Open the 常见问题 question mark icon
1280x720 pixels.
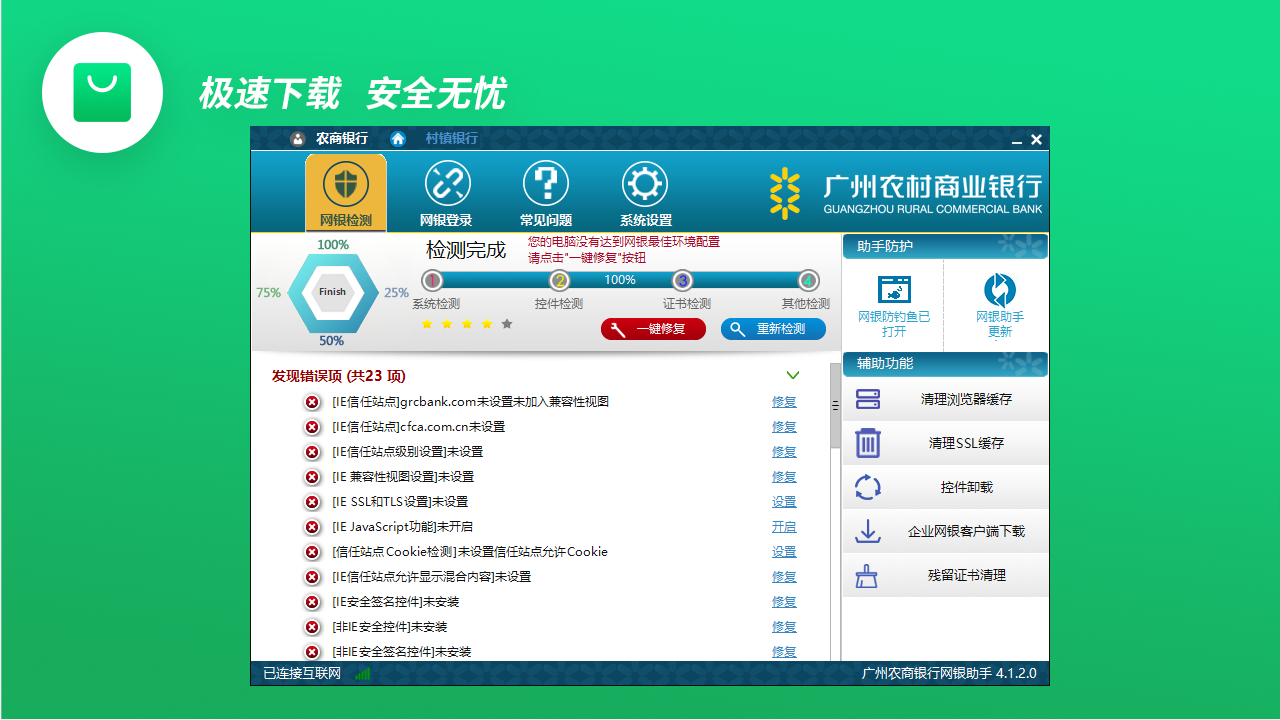[546, 184]
